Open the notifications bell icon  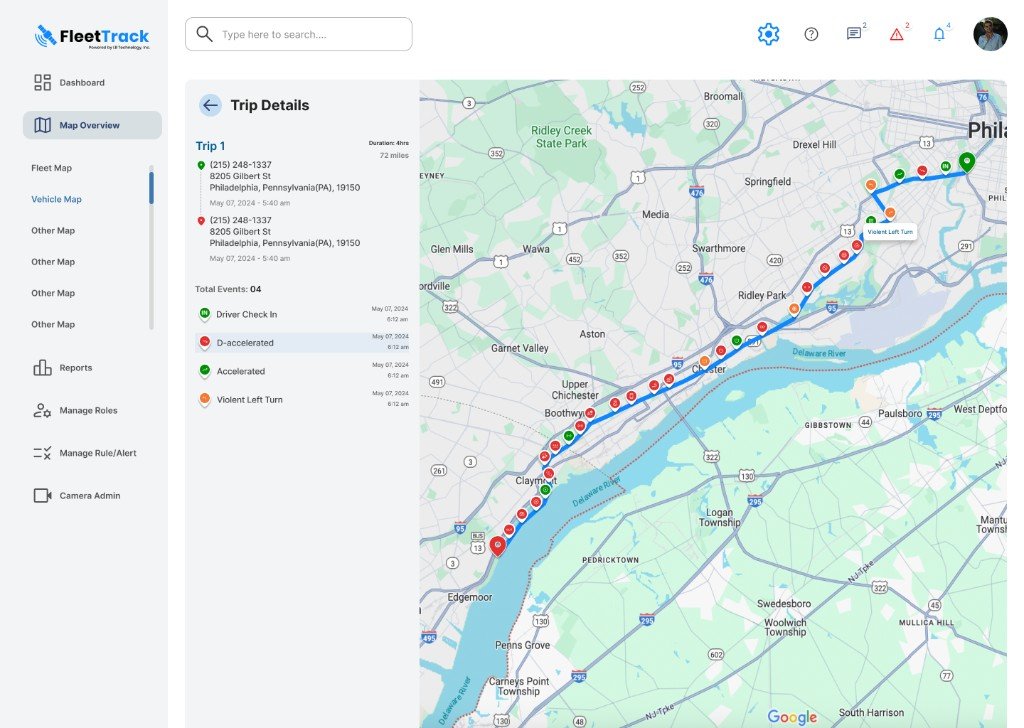(939, 34)
